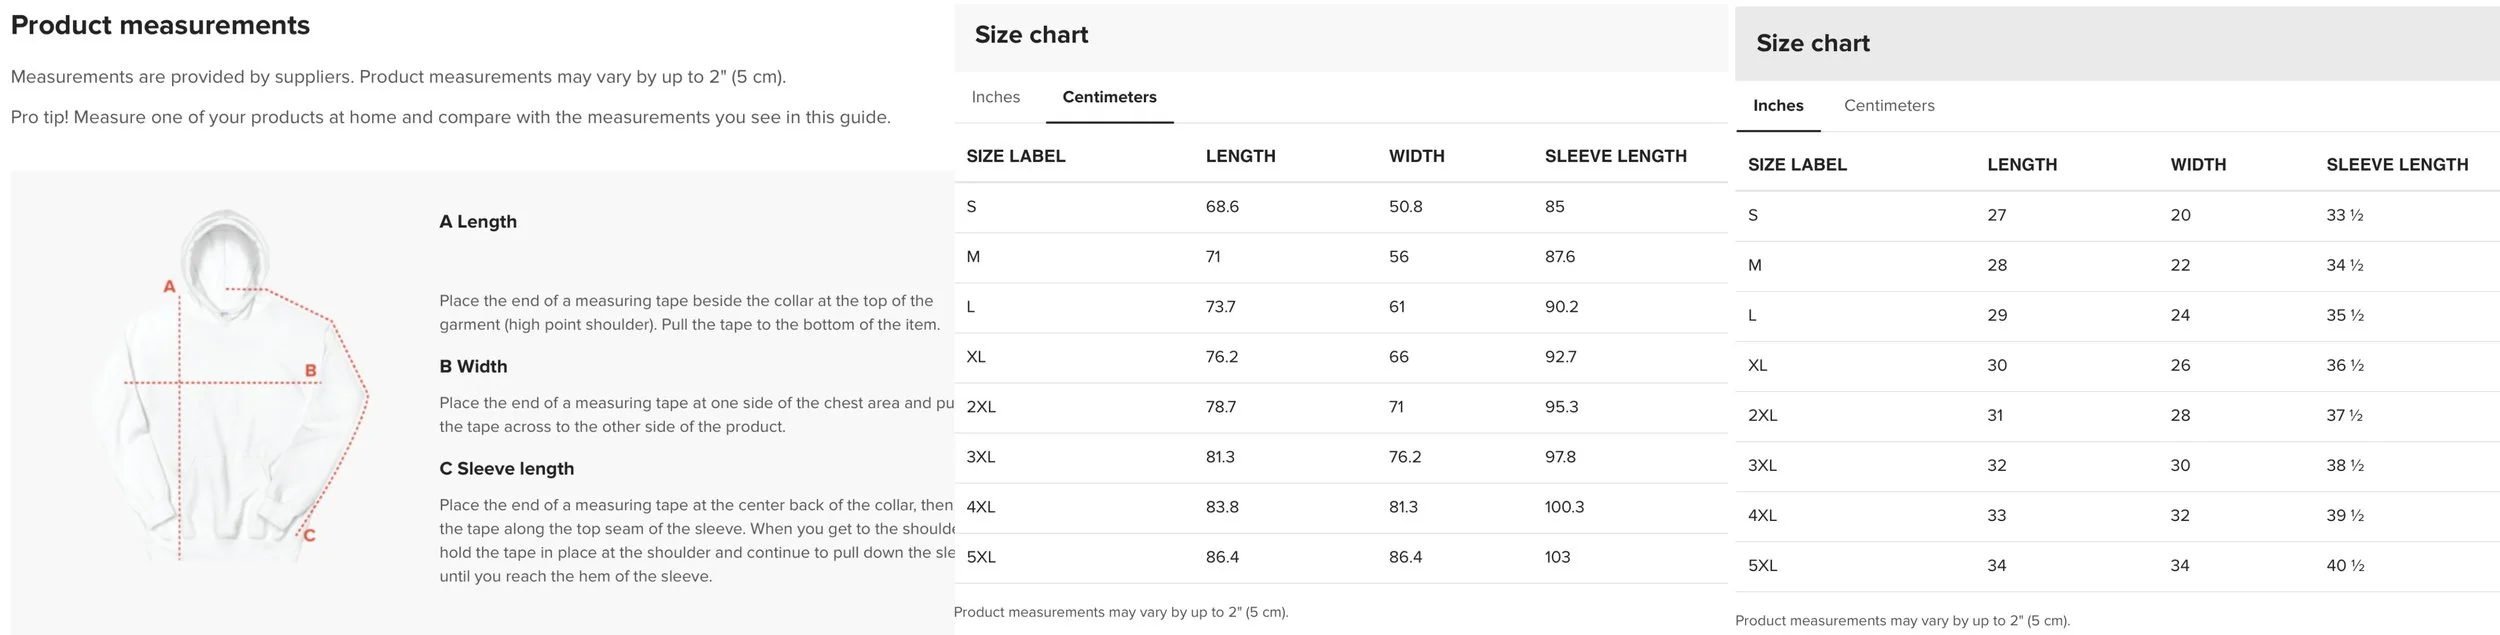2500x635 pixels.
Task: Click the A Length heading
Action: pos(478,222)
